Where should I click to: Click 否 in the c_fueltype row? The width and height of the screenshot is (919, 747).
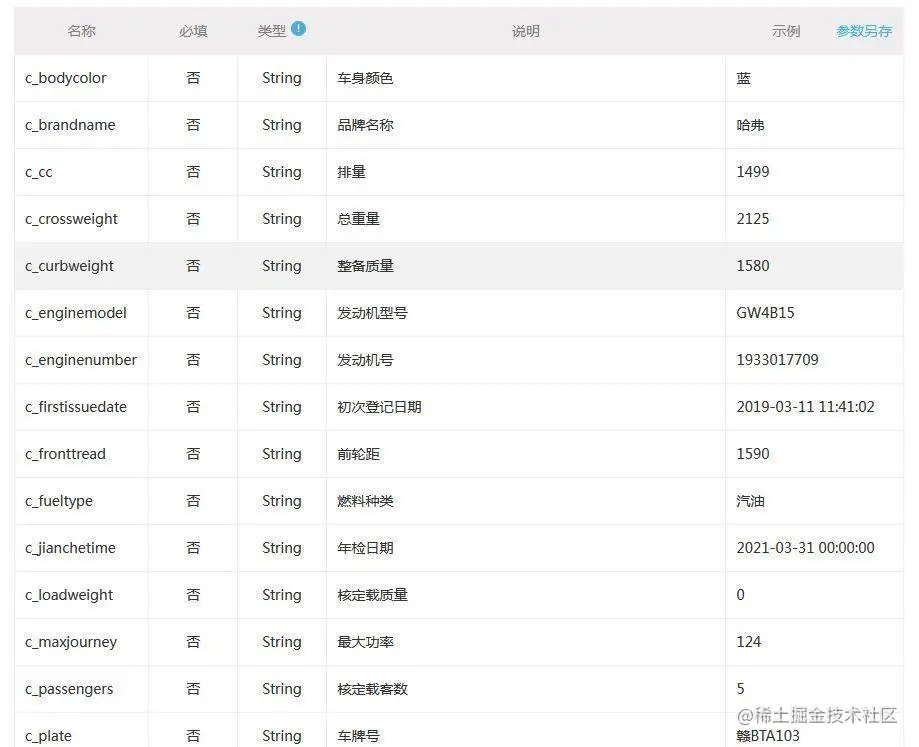[x=193, y=501]
